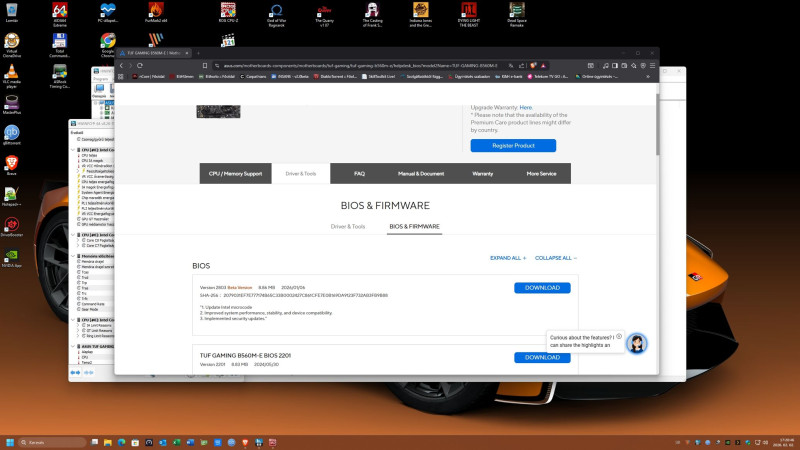Image resolution: width=800 pixels, height=450 pixels.
Task: Open the K&H e-bank bookmark
Action: [x=509, y=77]
